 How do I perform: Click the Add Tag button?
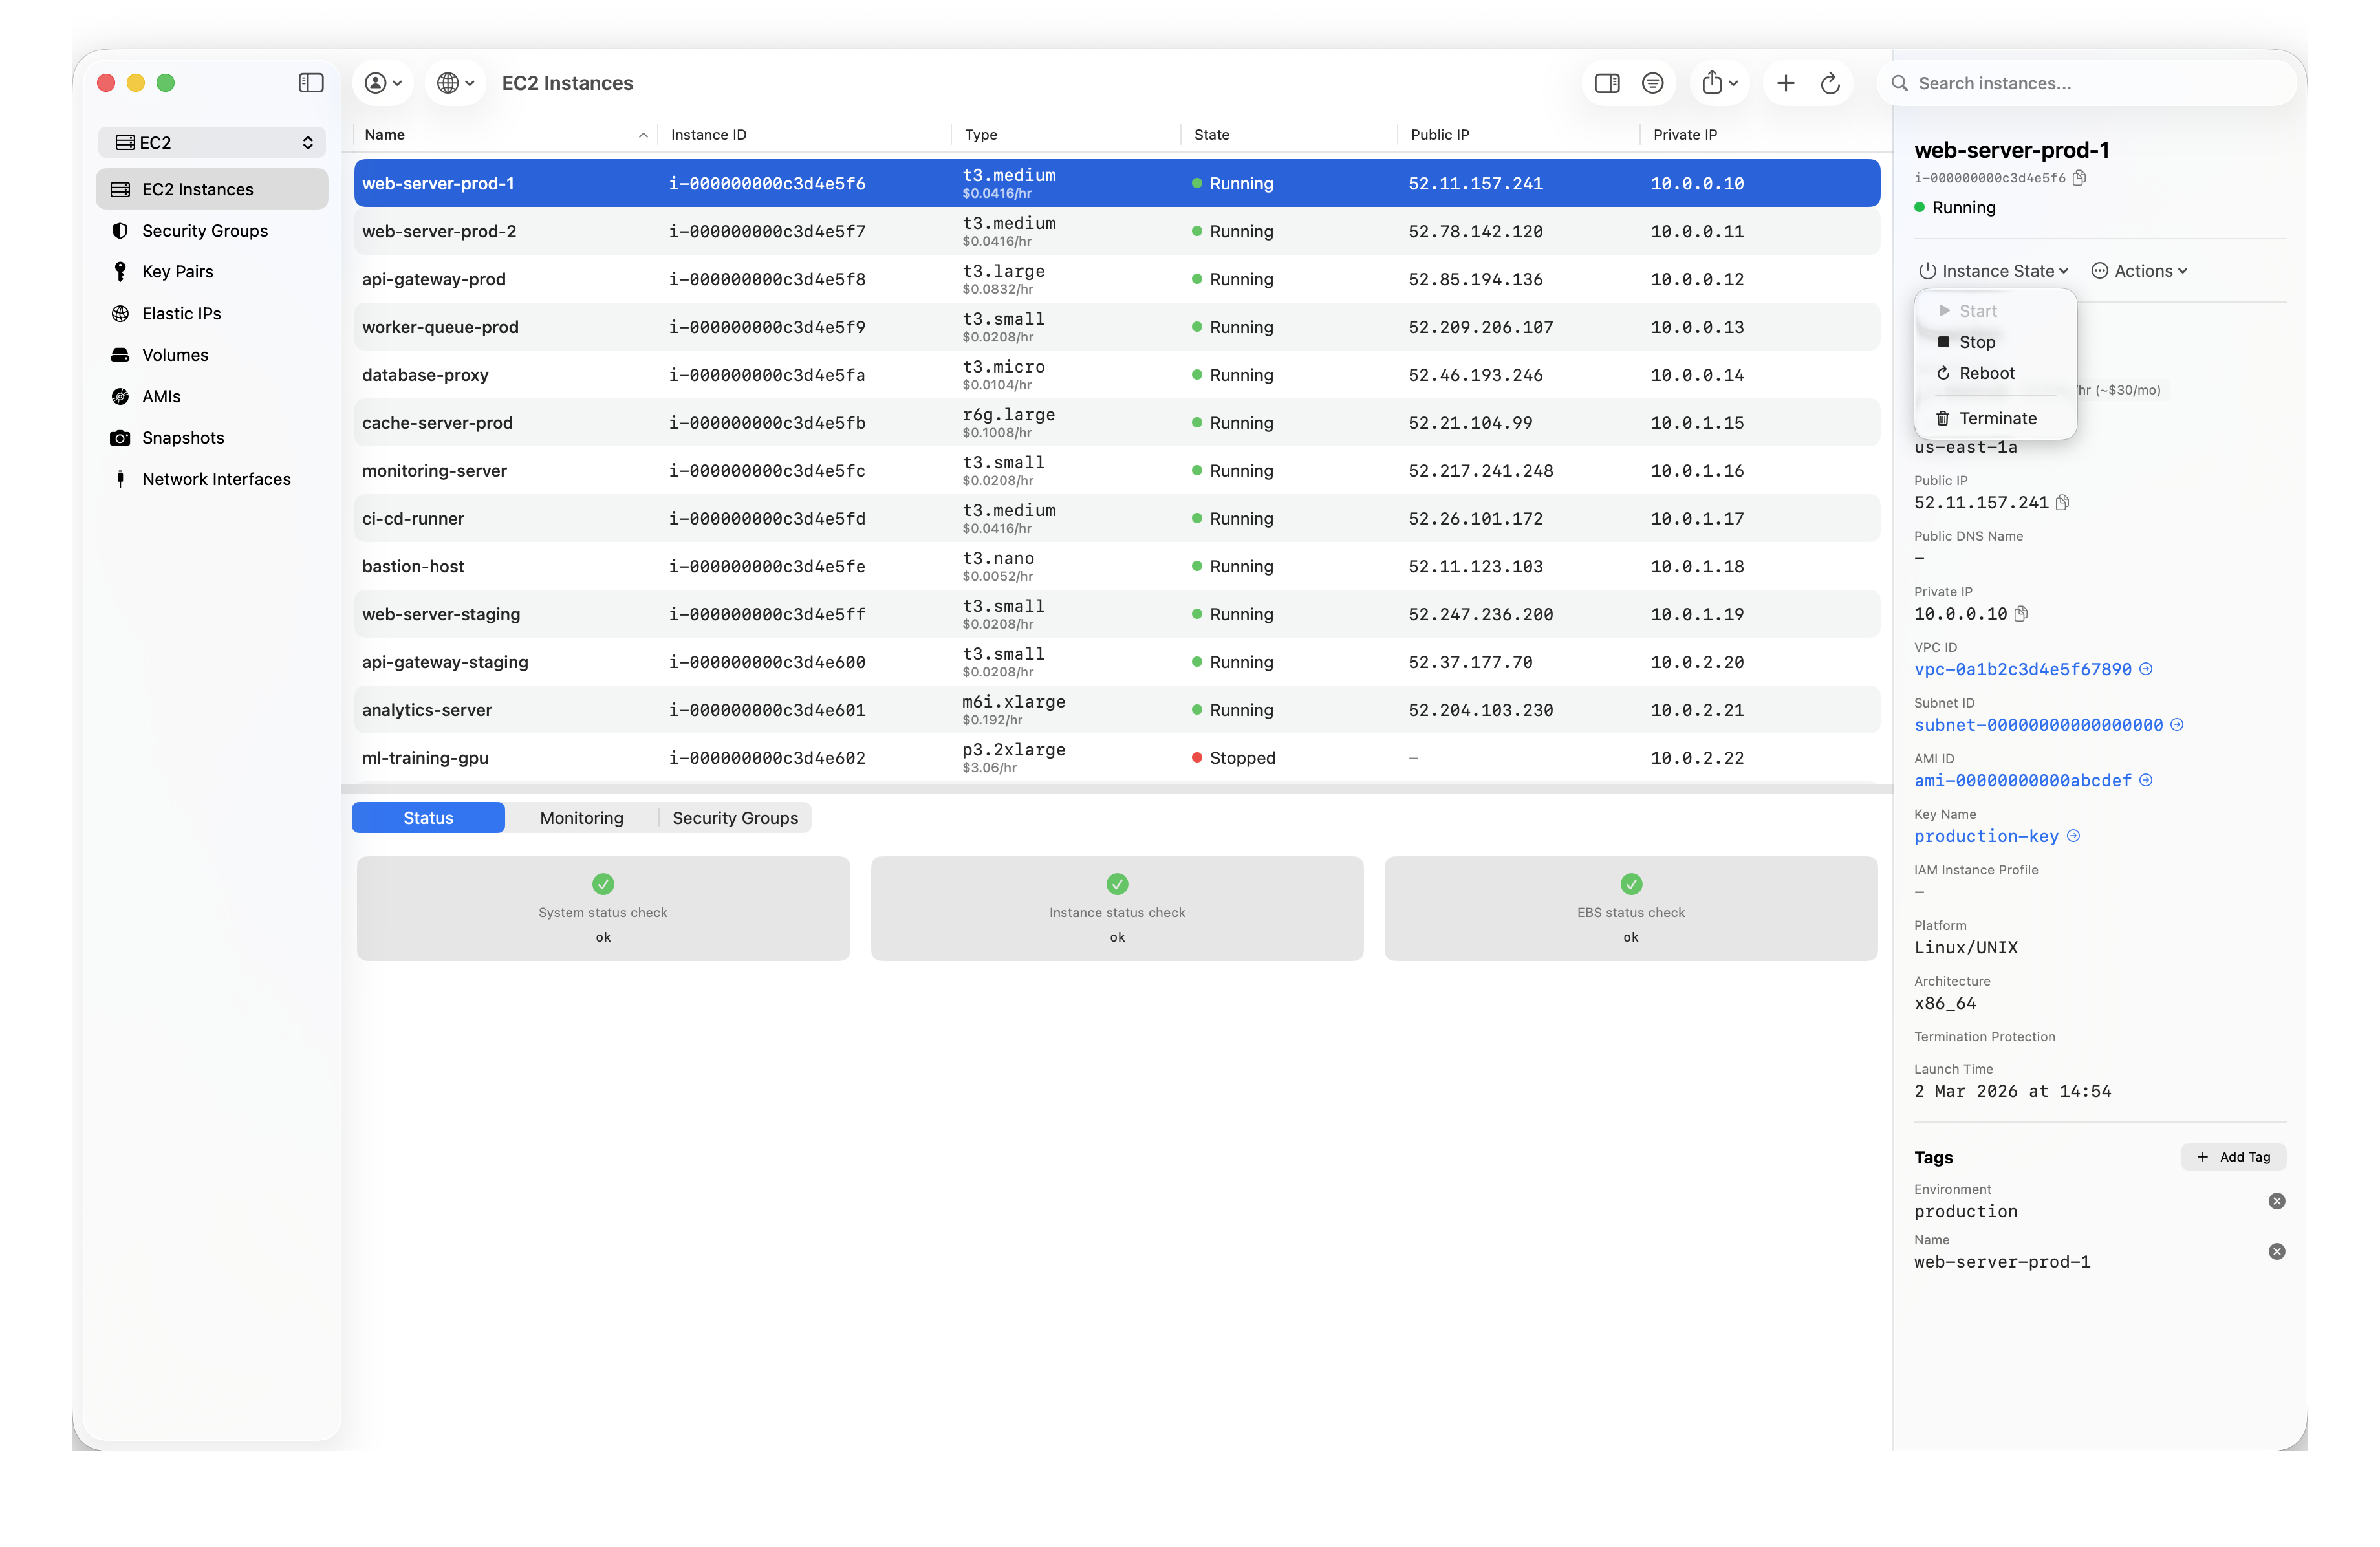click(x=2233, y=1157)
